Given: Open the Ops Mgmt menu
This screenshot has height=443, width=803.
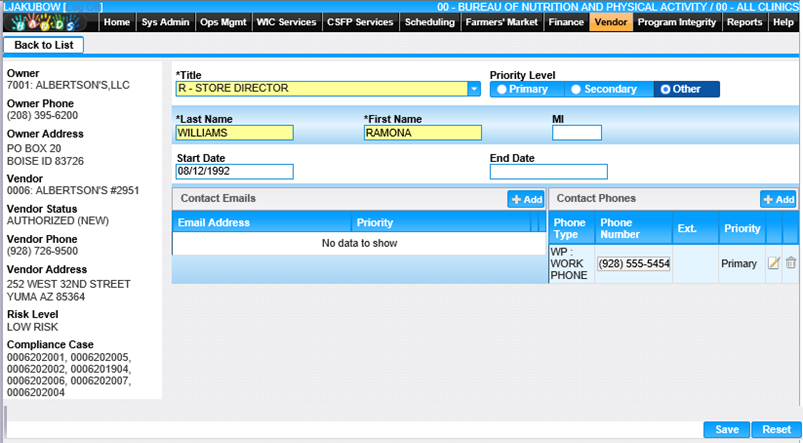Looking at the screenshot, I should click(223, 22).
